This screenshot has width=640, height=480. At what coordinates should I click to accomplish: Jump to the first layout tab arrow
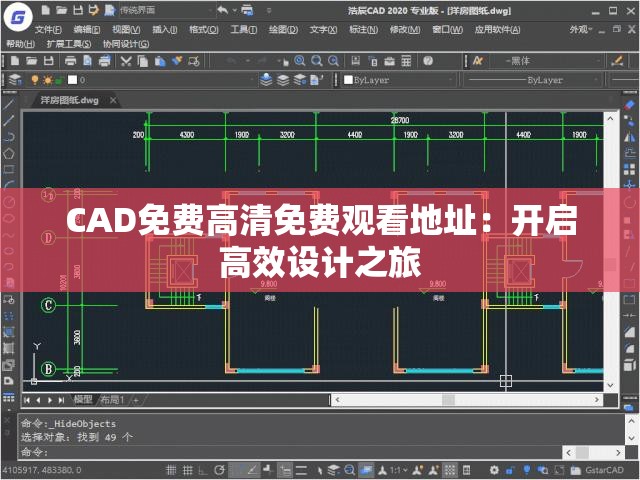point(27,400)
